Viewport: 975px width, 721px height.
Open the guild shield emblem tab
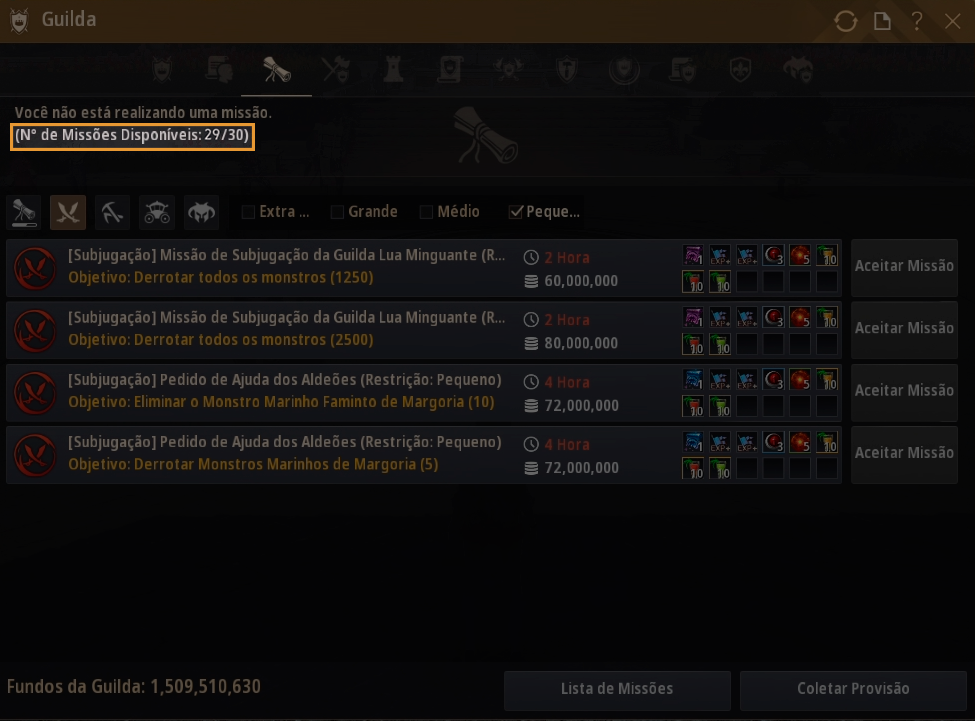162,70
